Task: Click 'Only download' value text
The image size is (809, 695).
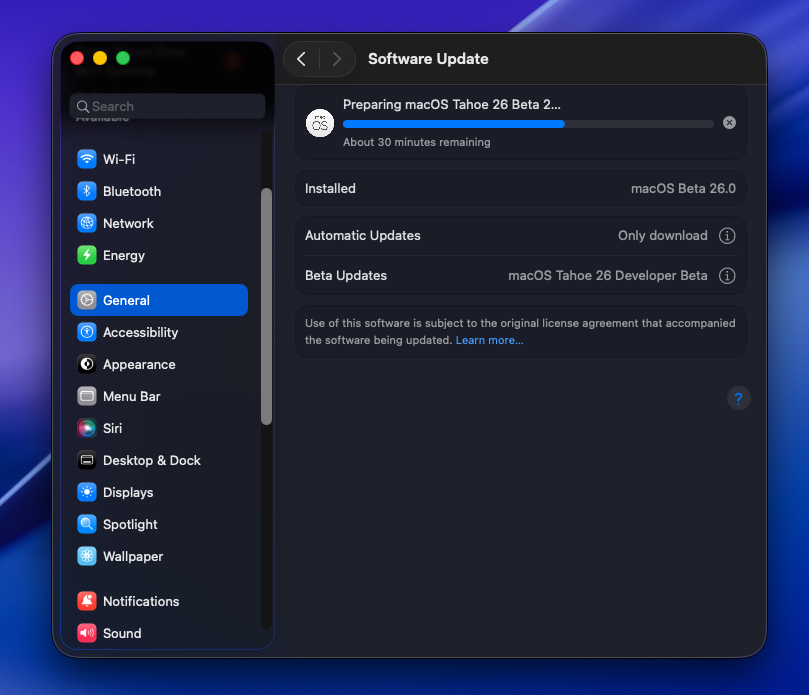Action: click(x=662, y=235)
